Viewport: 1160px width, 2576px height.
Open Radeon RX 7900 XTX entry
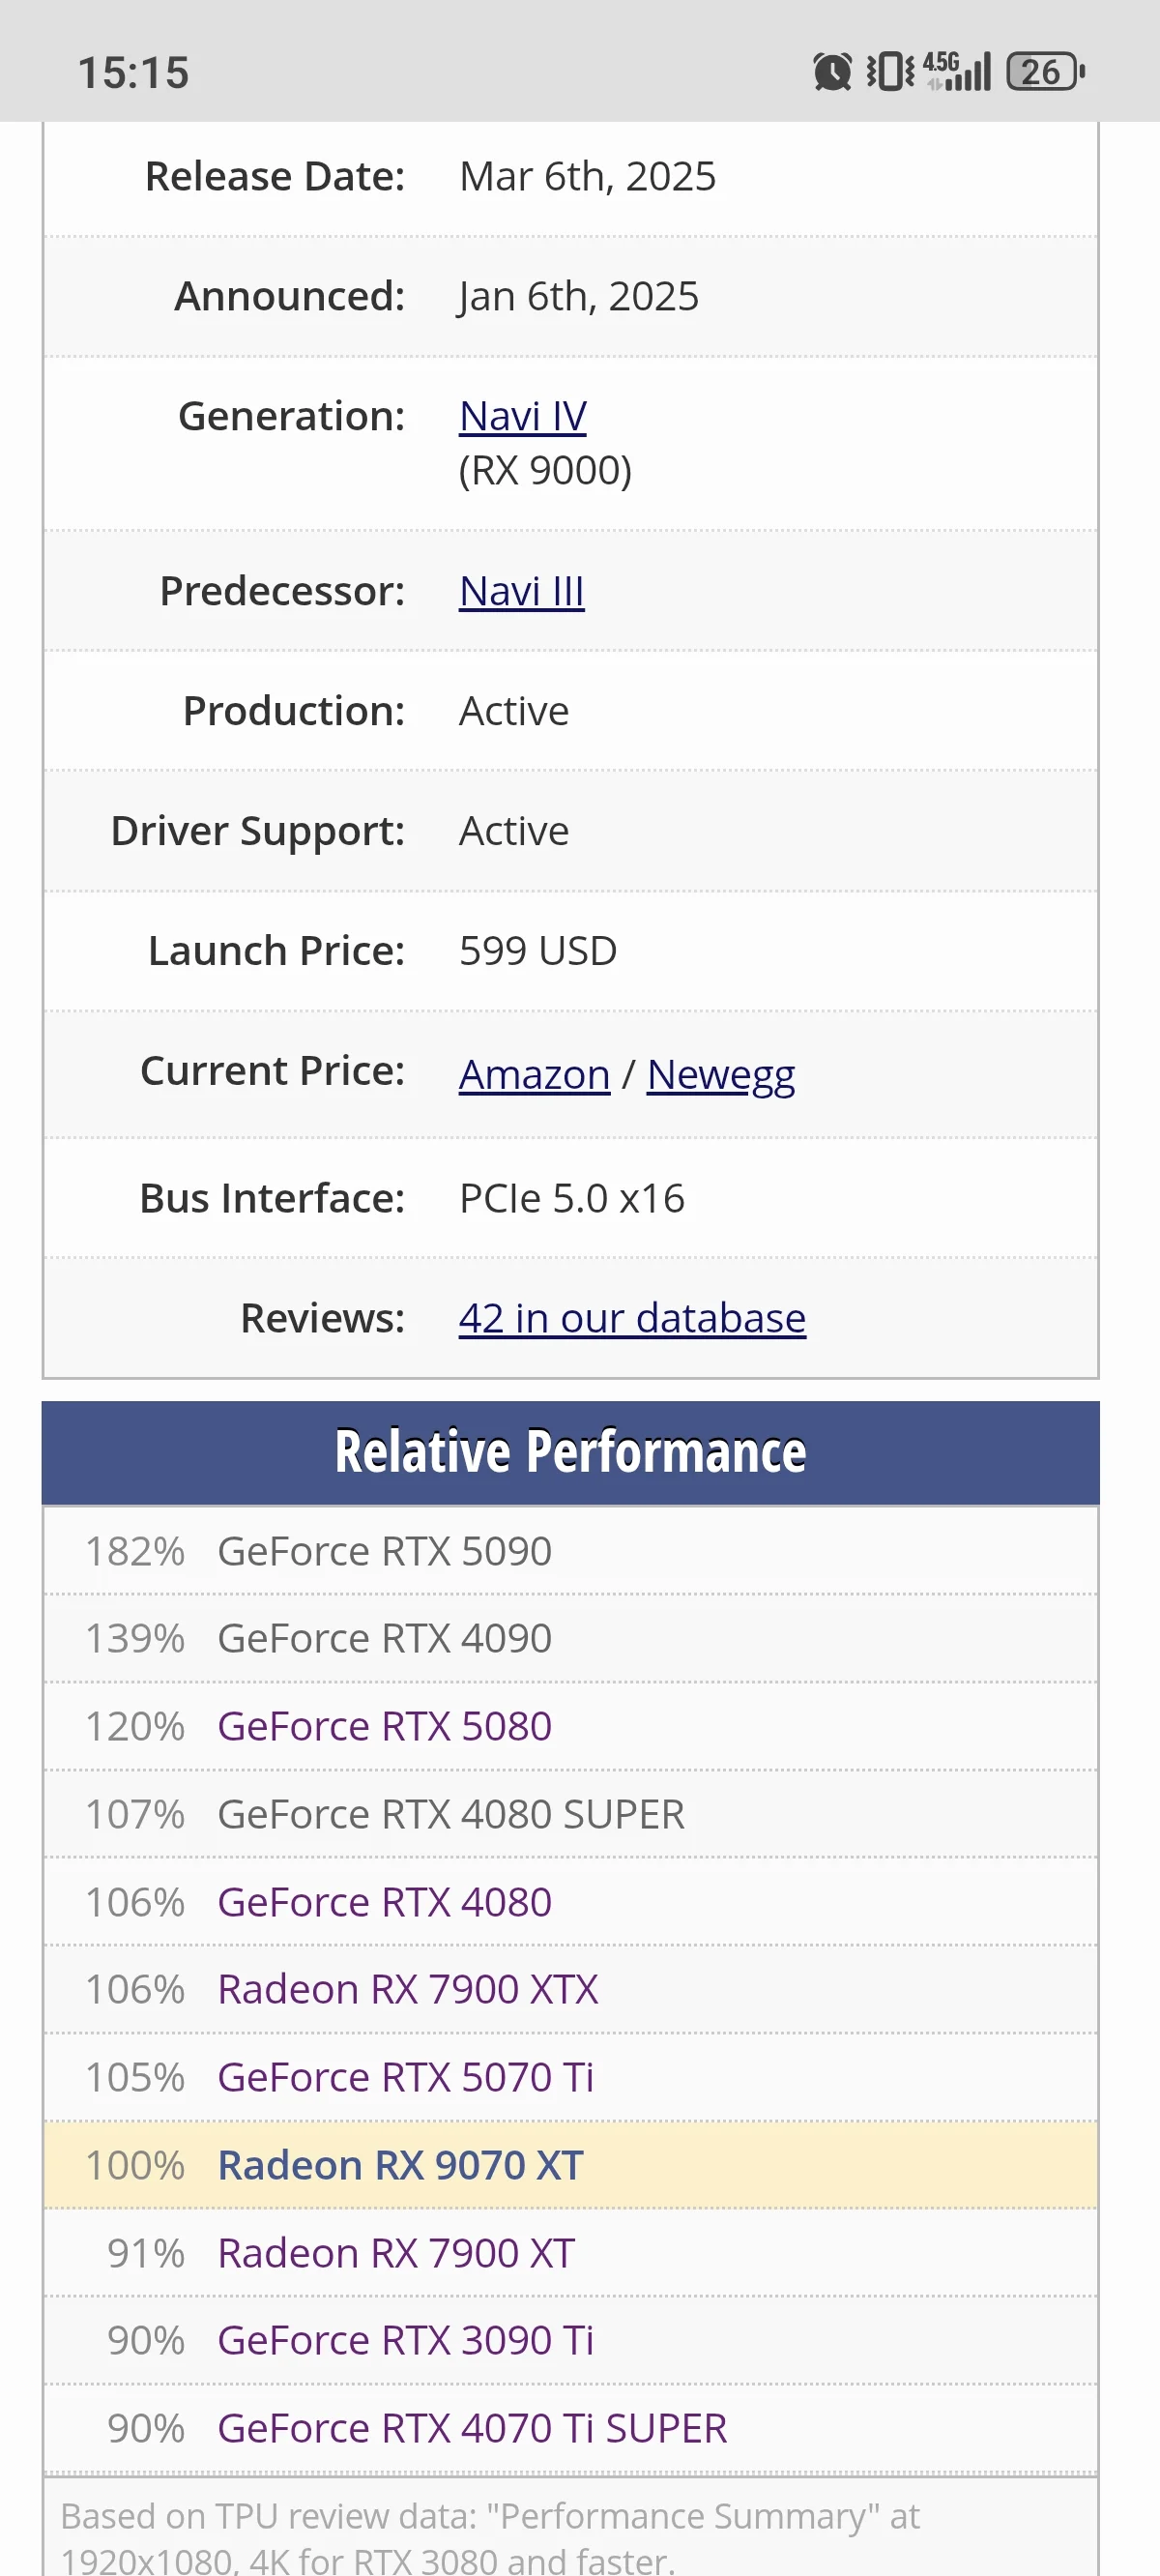[x=408, y=1989]
